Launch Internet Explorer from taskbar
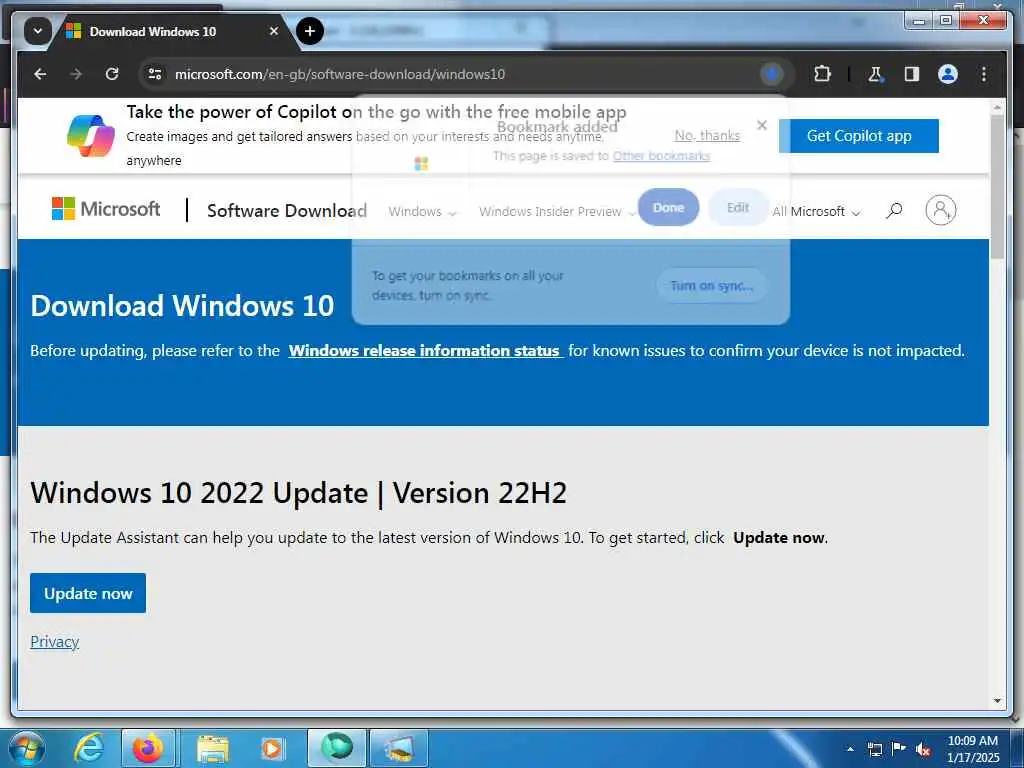The width and height of the screenshot is (1024, 768). click(x=88, y=748)
